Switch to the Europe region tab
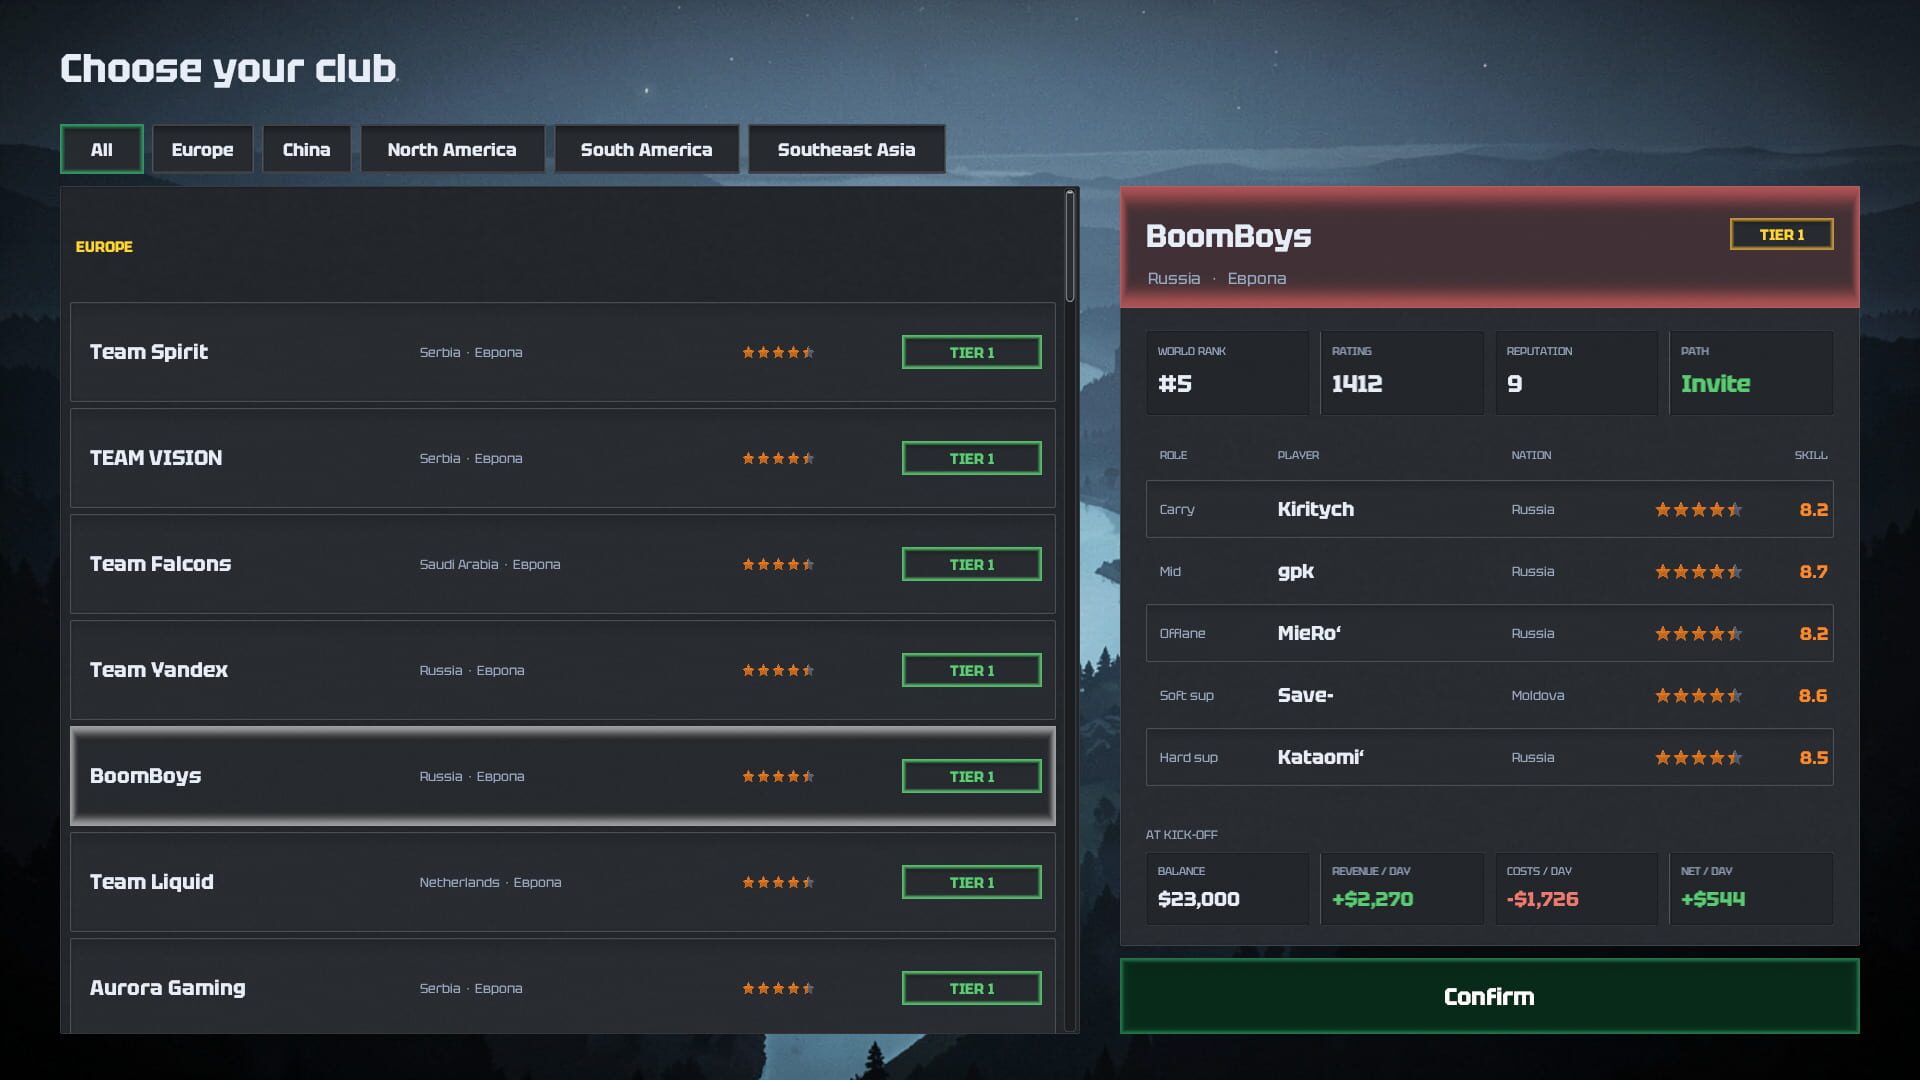Viewport: 1920px width, 1080px height. [x=202, y=149]
